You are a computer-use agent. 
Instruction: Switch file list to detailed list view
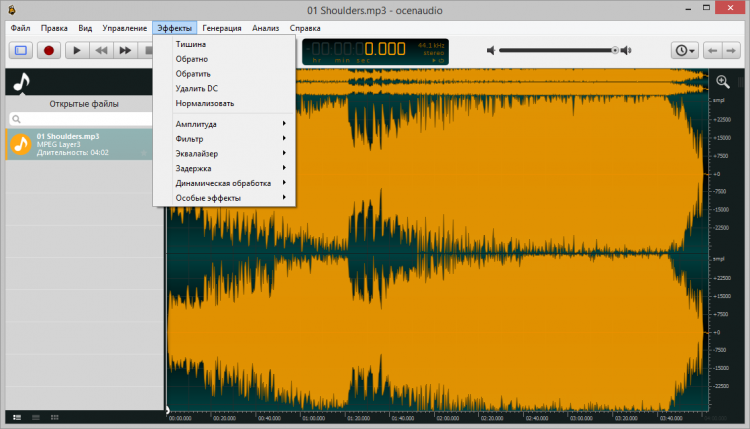(17, 415)
